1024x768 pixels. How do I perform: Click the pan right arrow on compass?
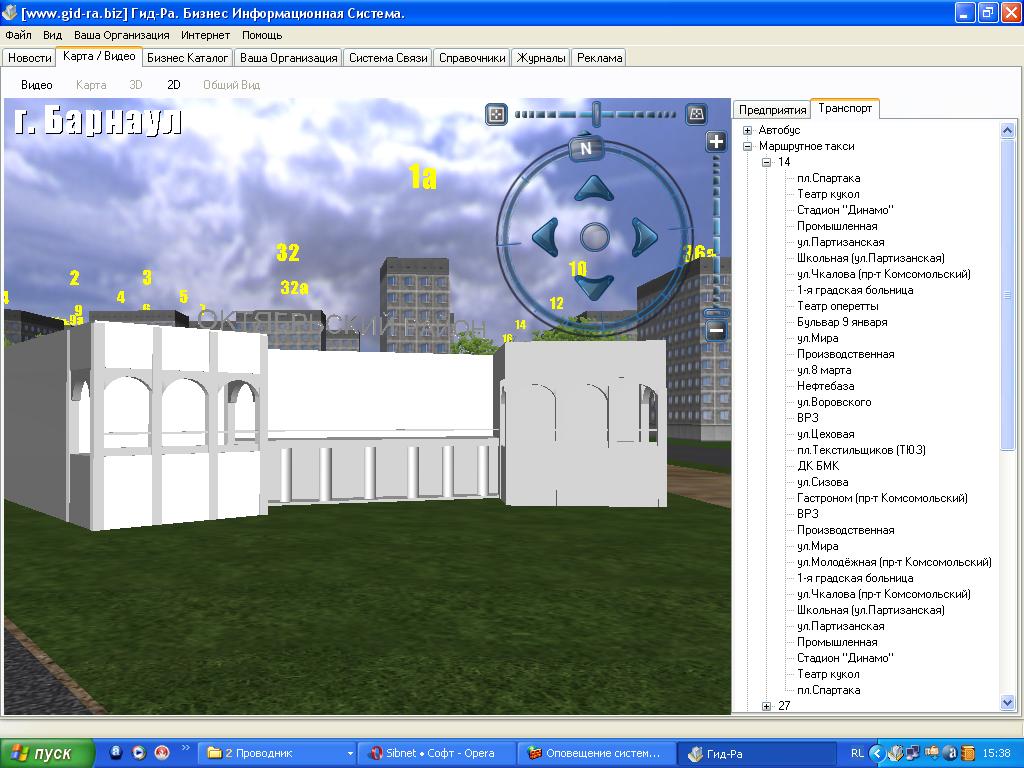click(643, 237)
